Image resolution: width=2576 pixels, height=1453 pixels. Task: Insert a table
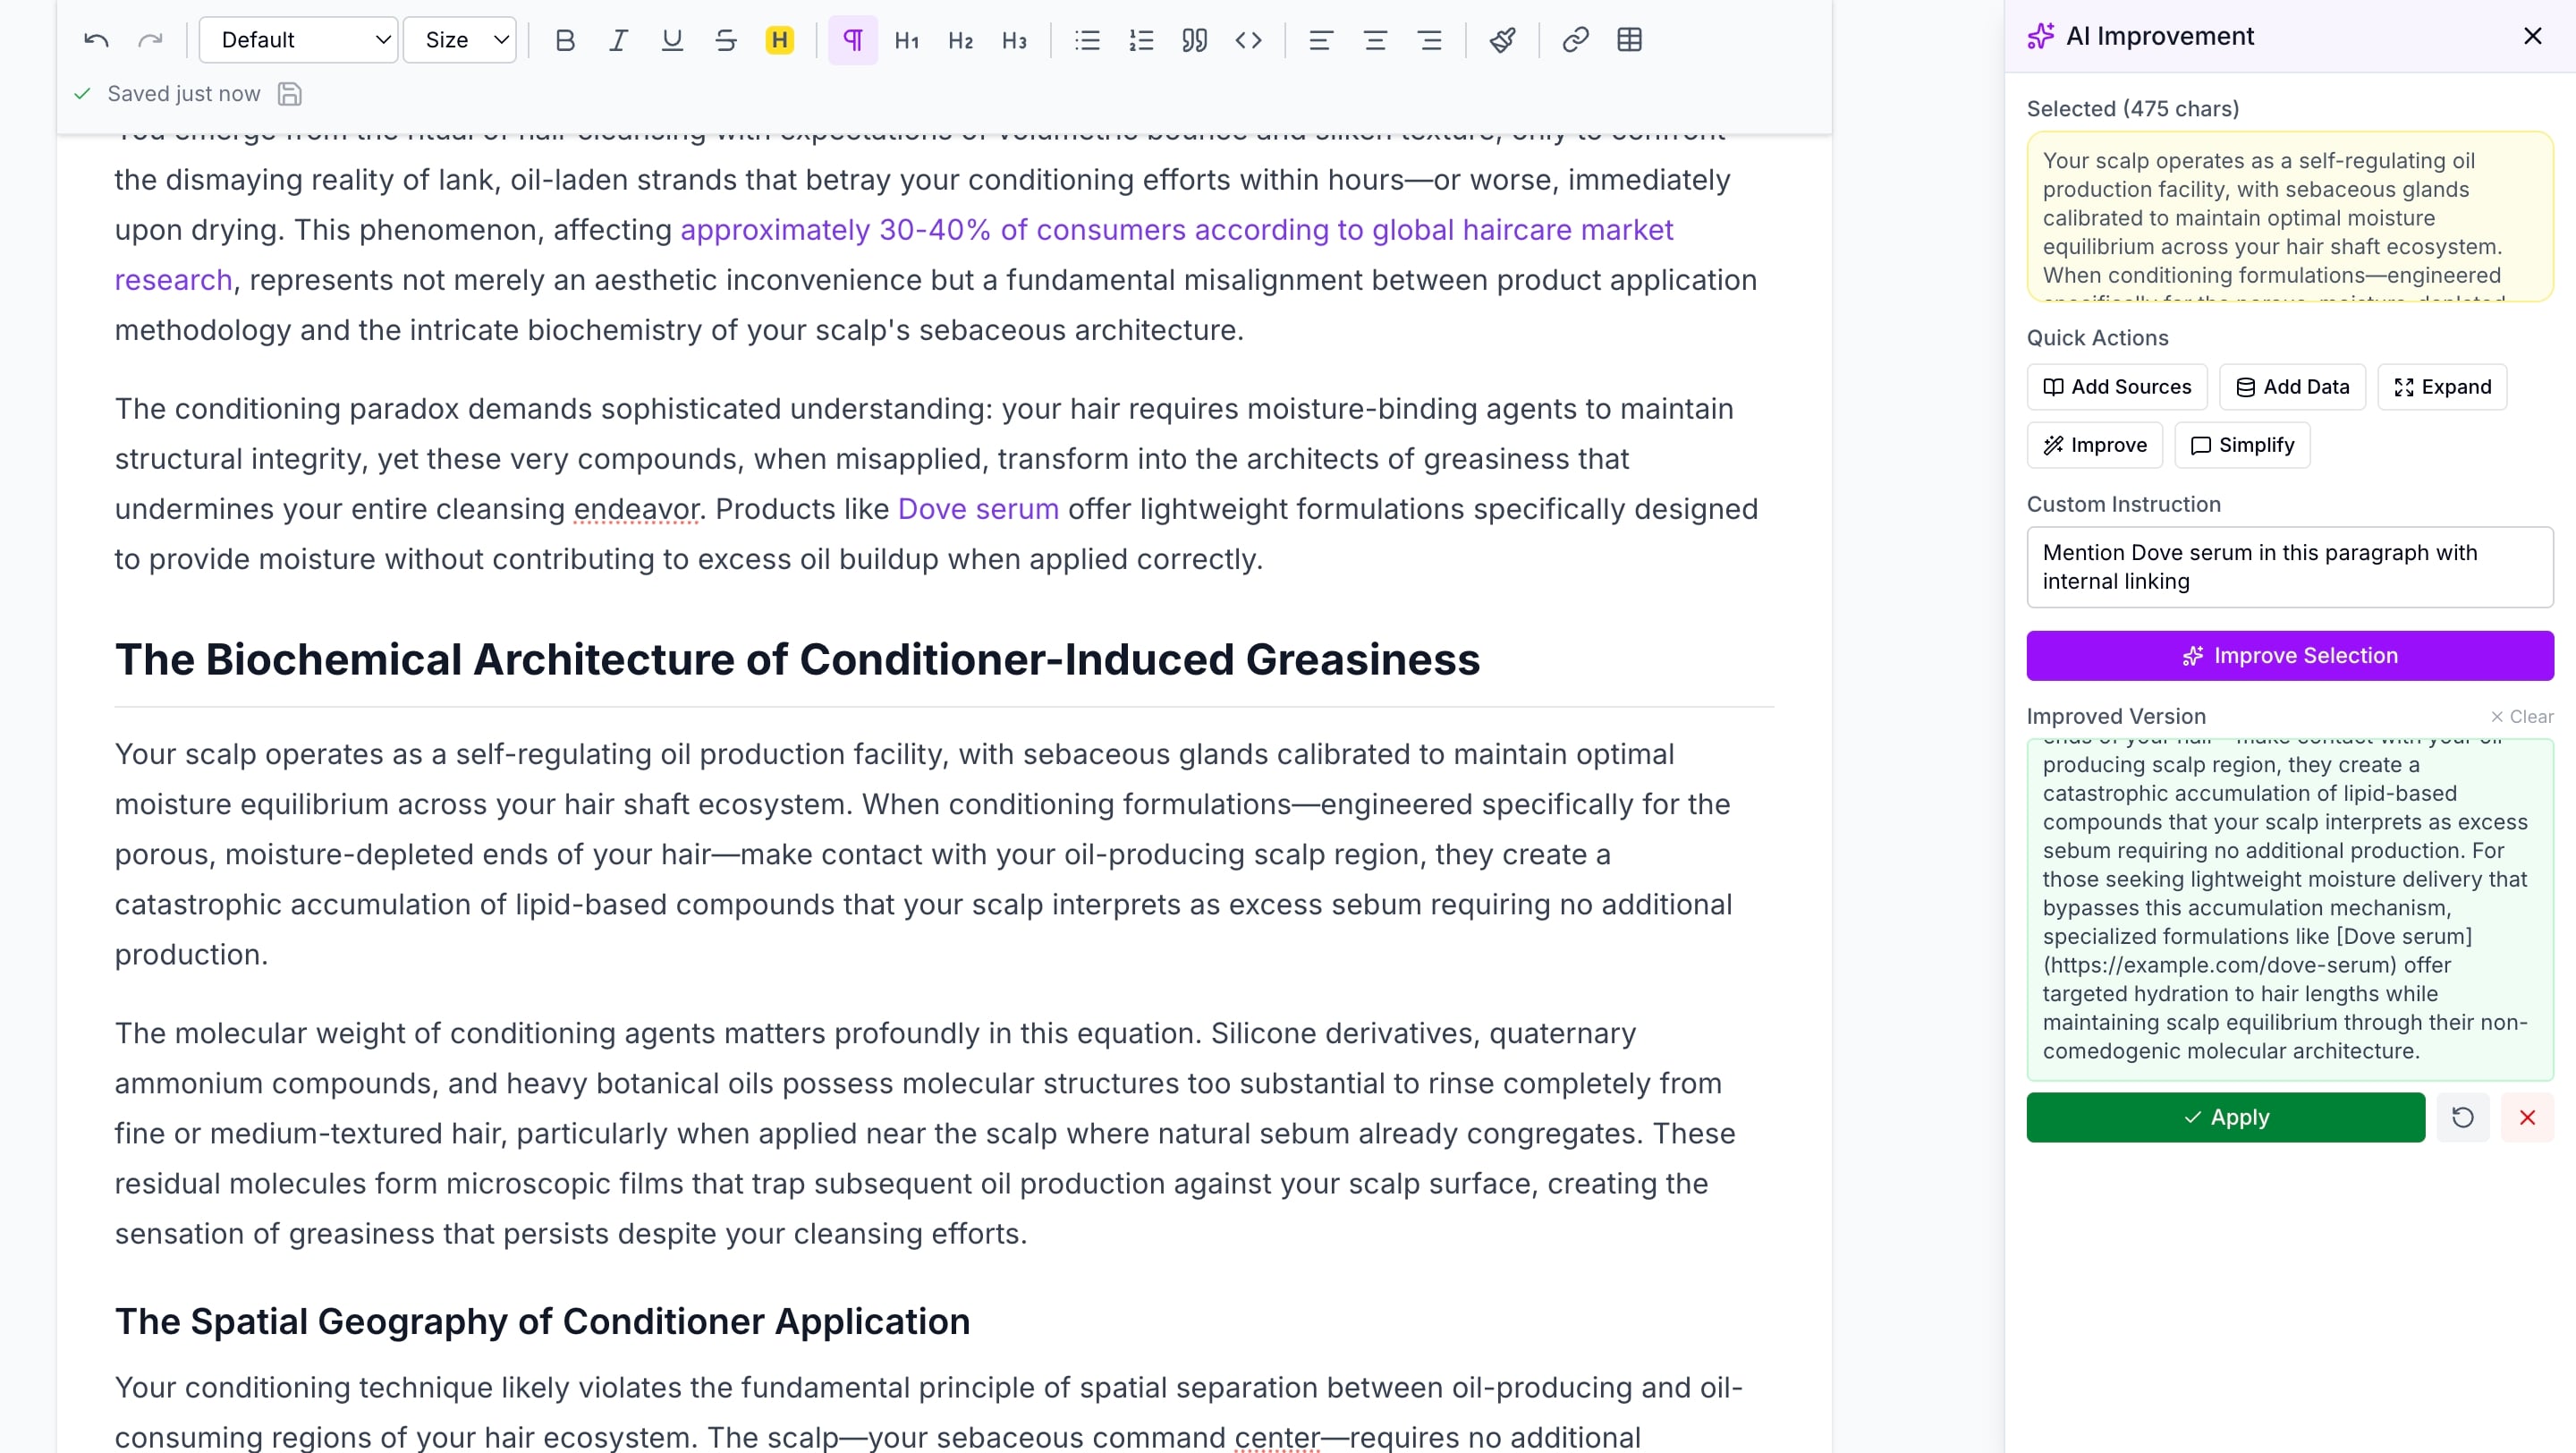point(1629,40)
